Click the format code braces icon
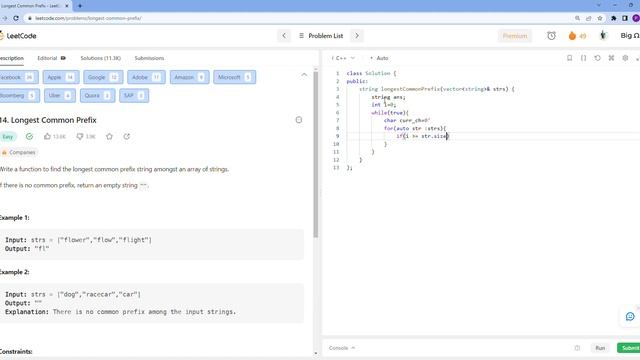The width and height of the screenshot is (640, 360). click(583, 58)
